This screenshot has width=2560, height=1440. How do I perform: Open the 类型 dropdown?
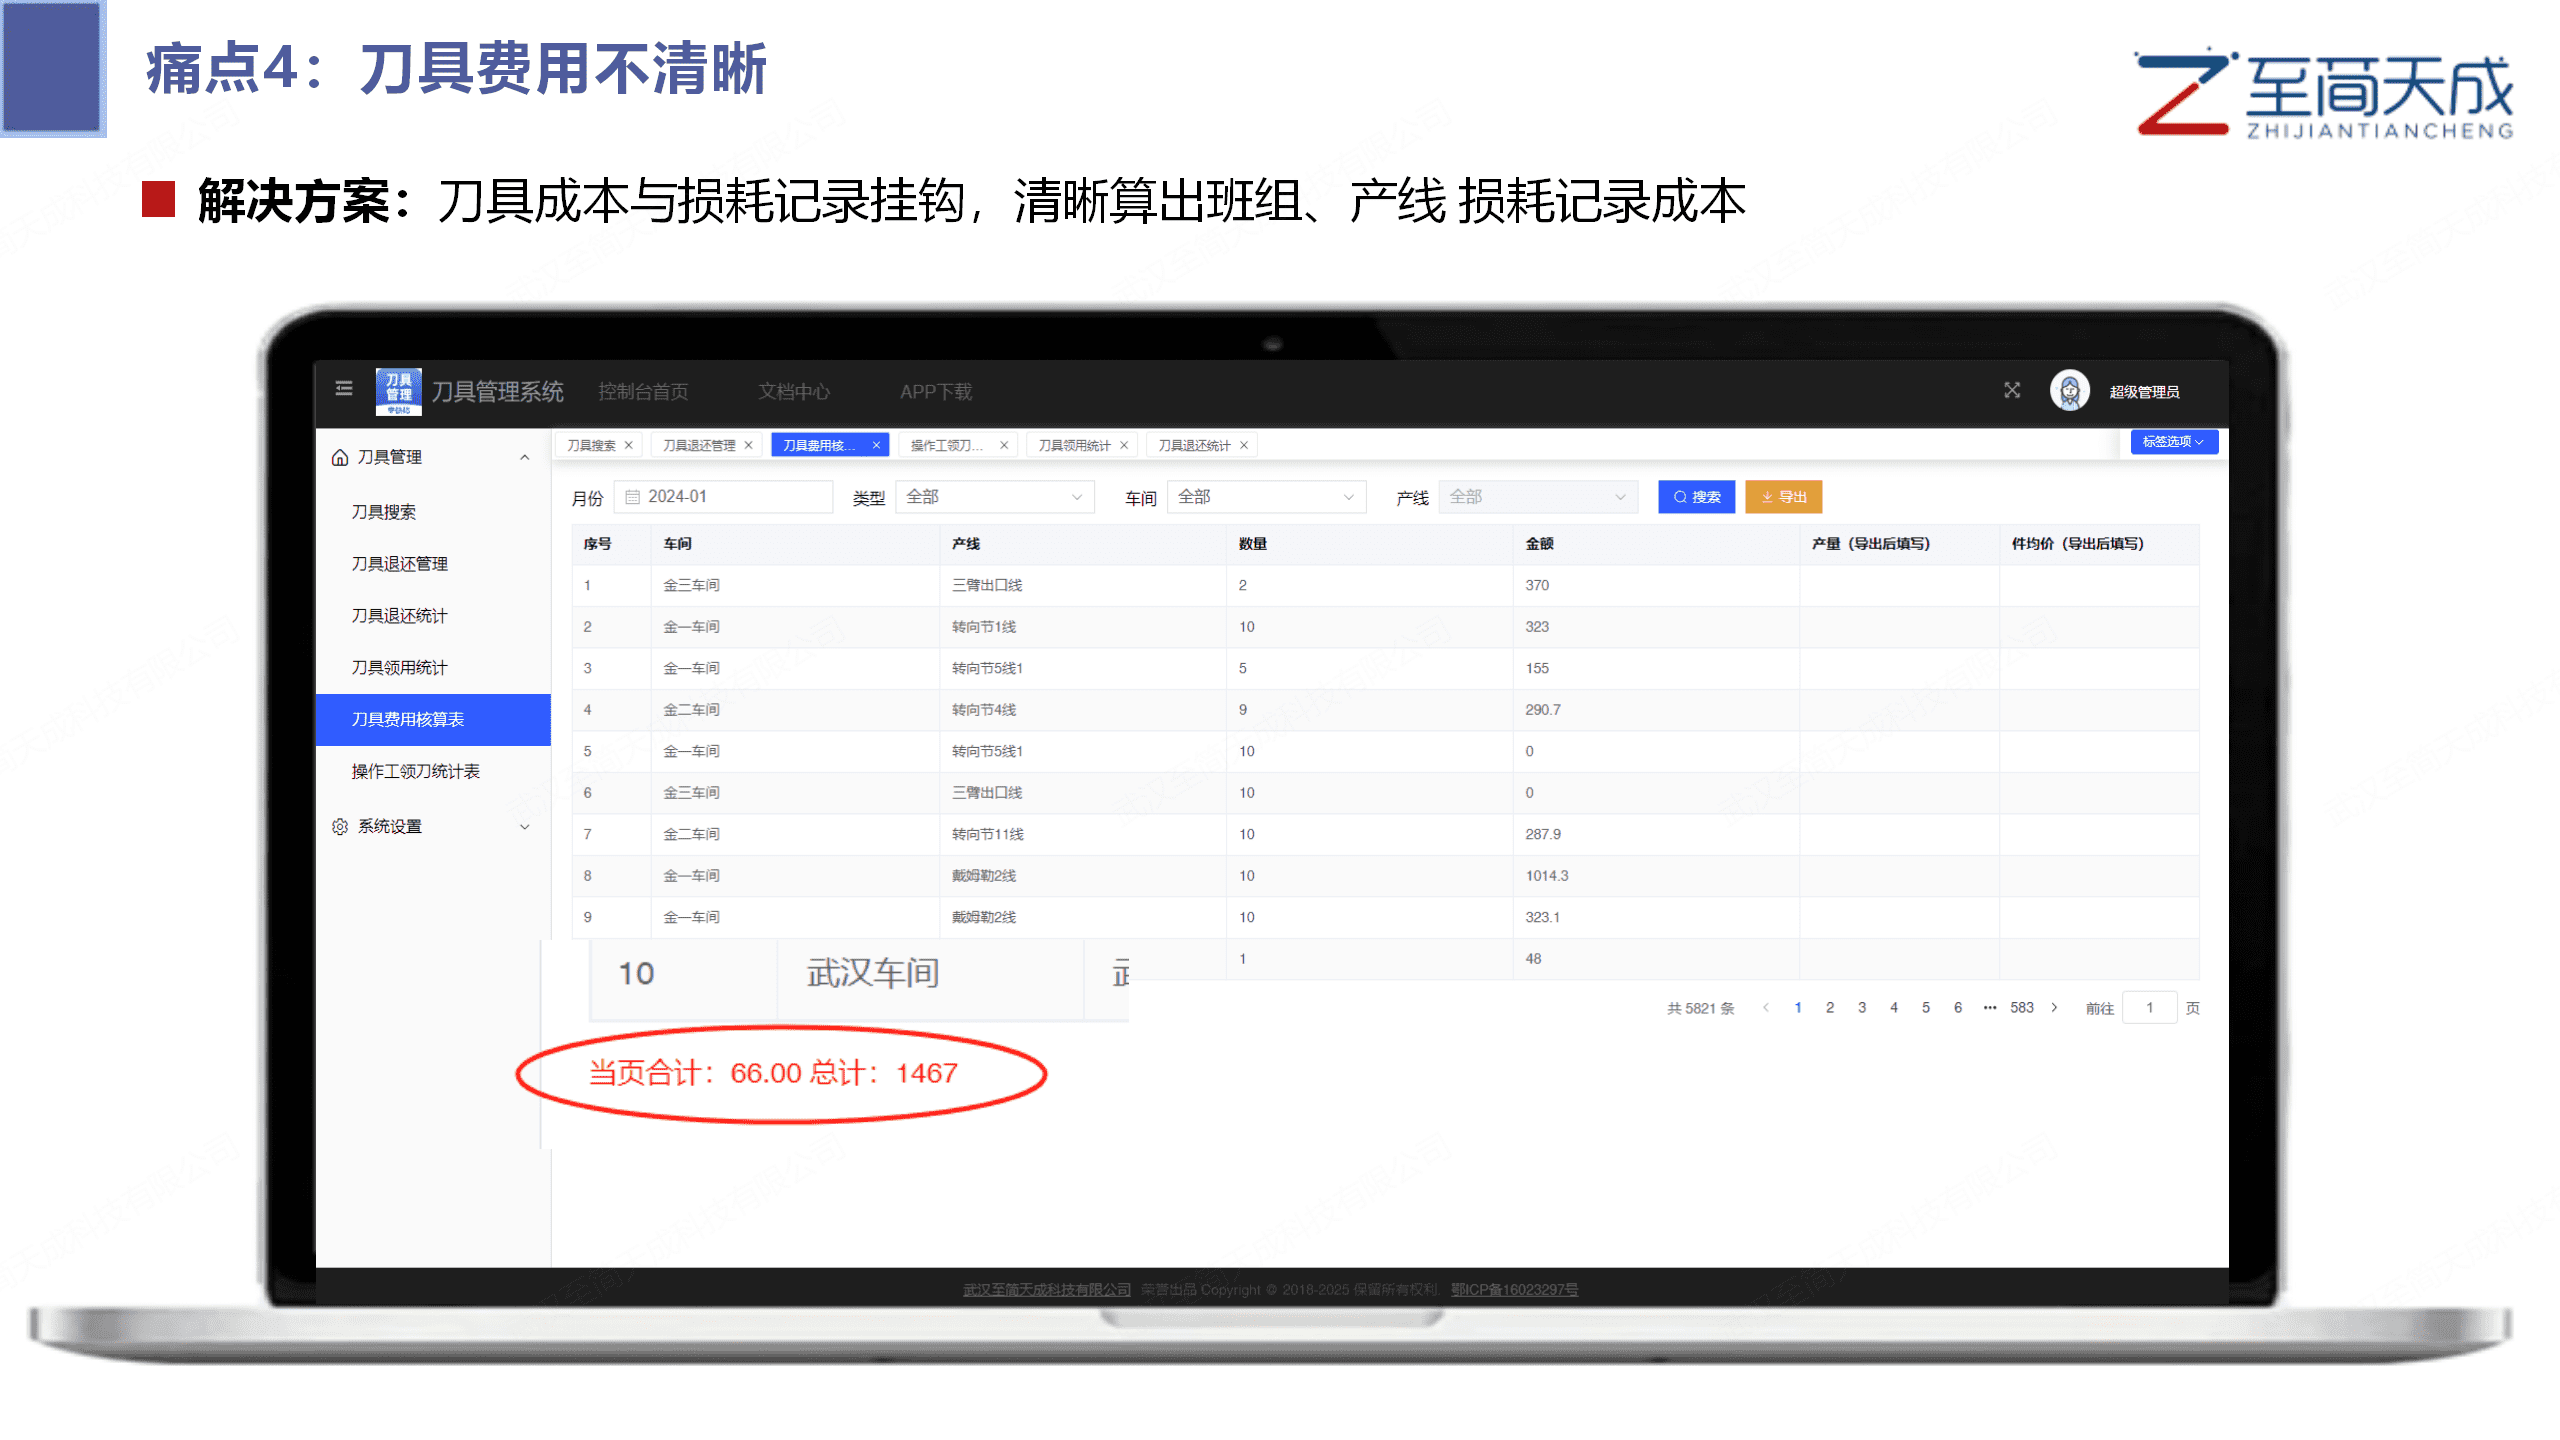[x=994, y=497]
